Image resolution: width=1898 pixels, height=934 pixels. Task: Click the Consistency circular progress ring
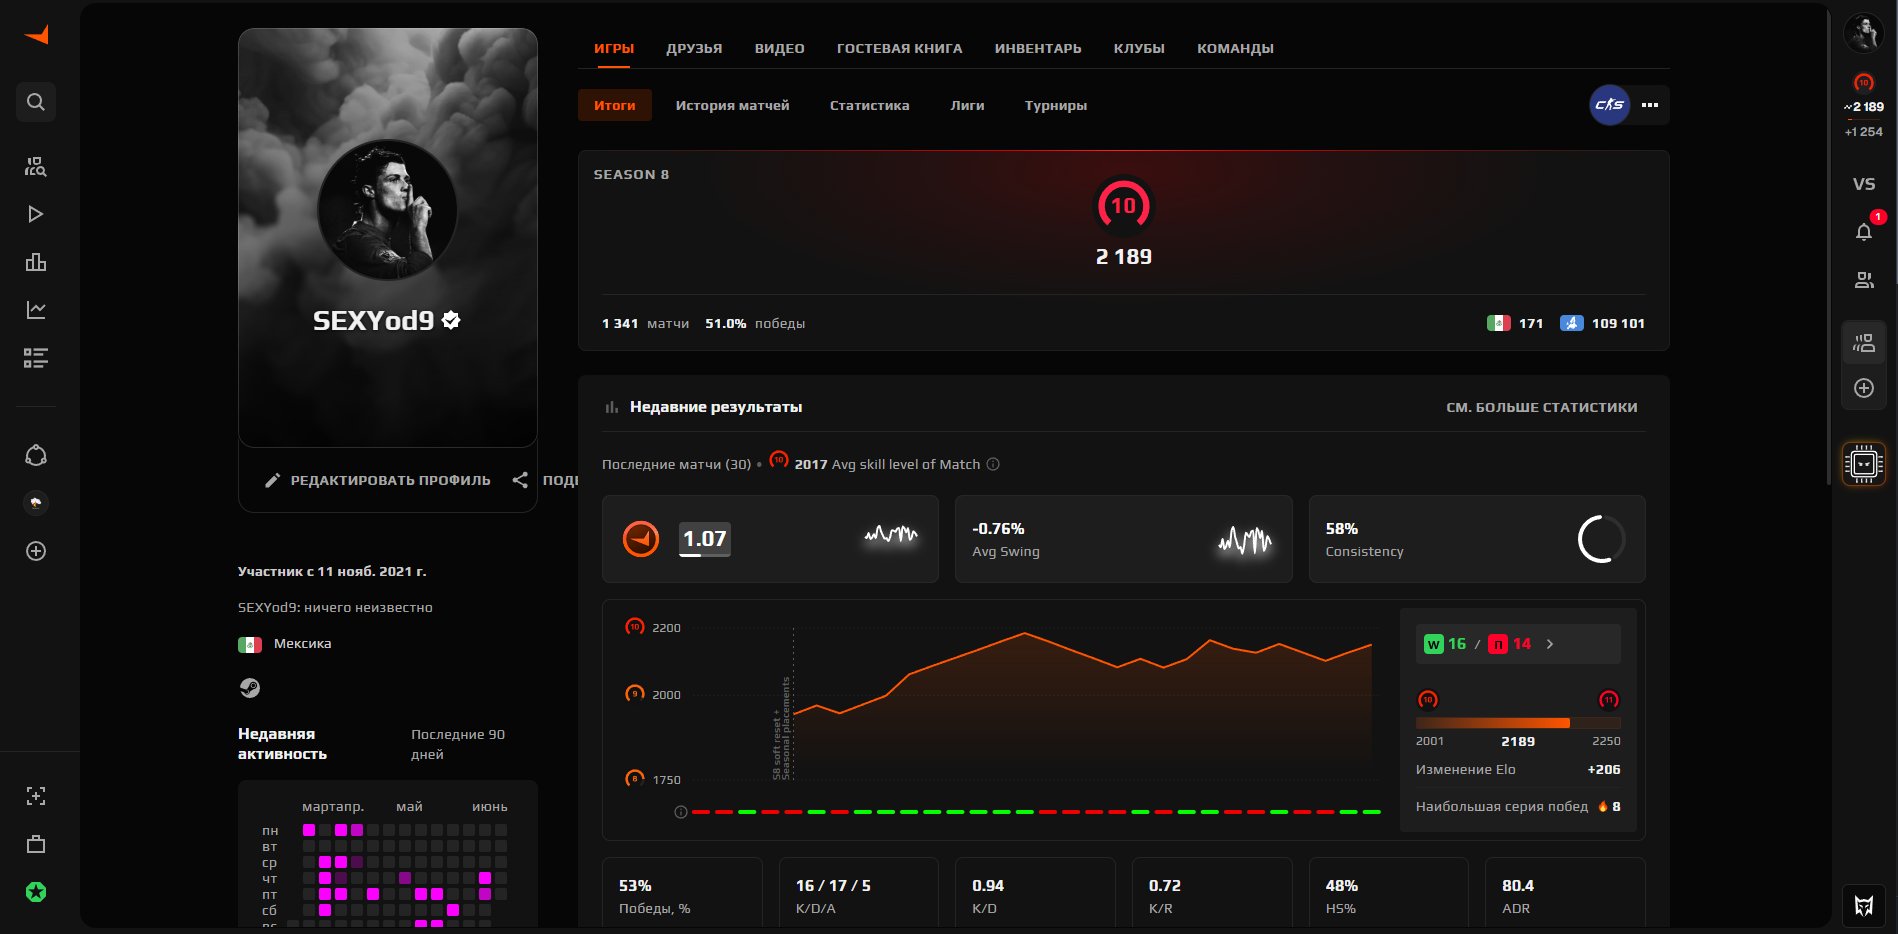[x=1601, y=539]
